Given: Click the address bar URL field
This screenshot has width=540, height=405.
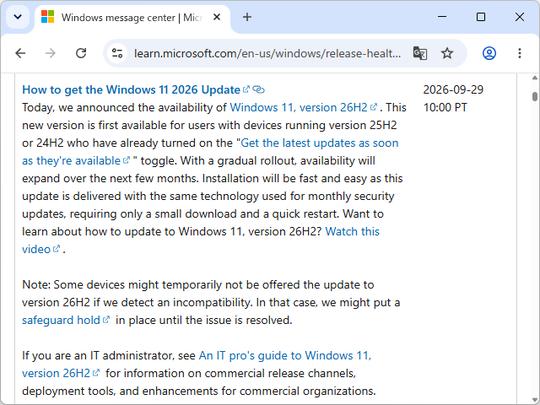Looking at the screenshot, I should pyautogui.click(x=267, y=53).
